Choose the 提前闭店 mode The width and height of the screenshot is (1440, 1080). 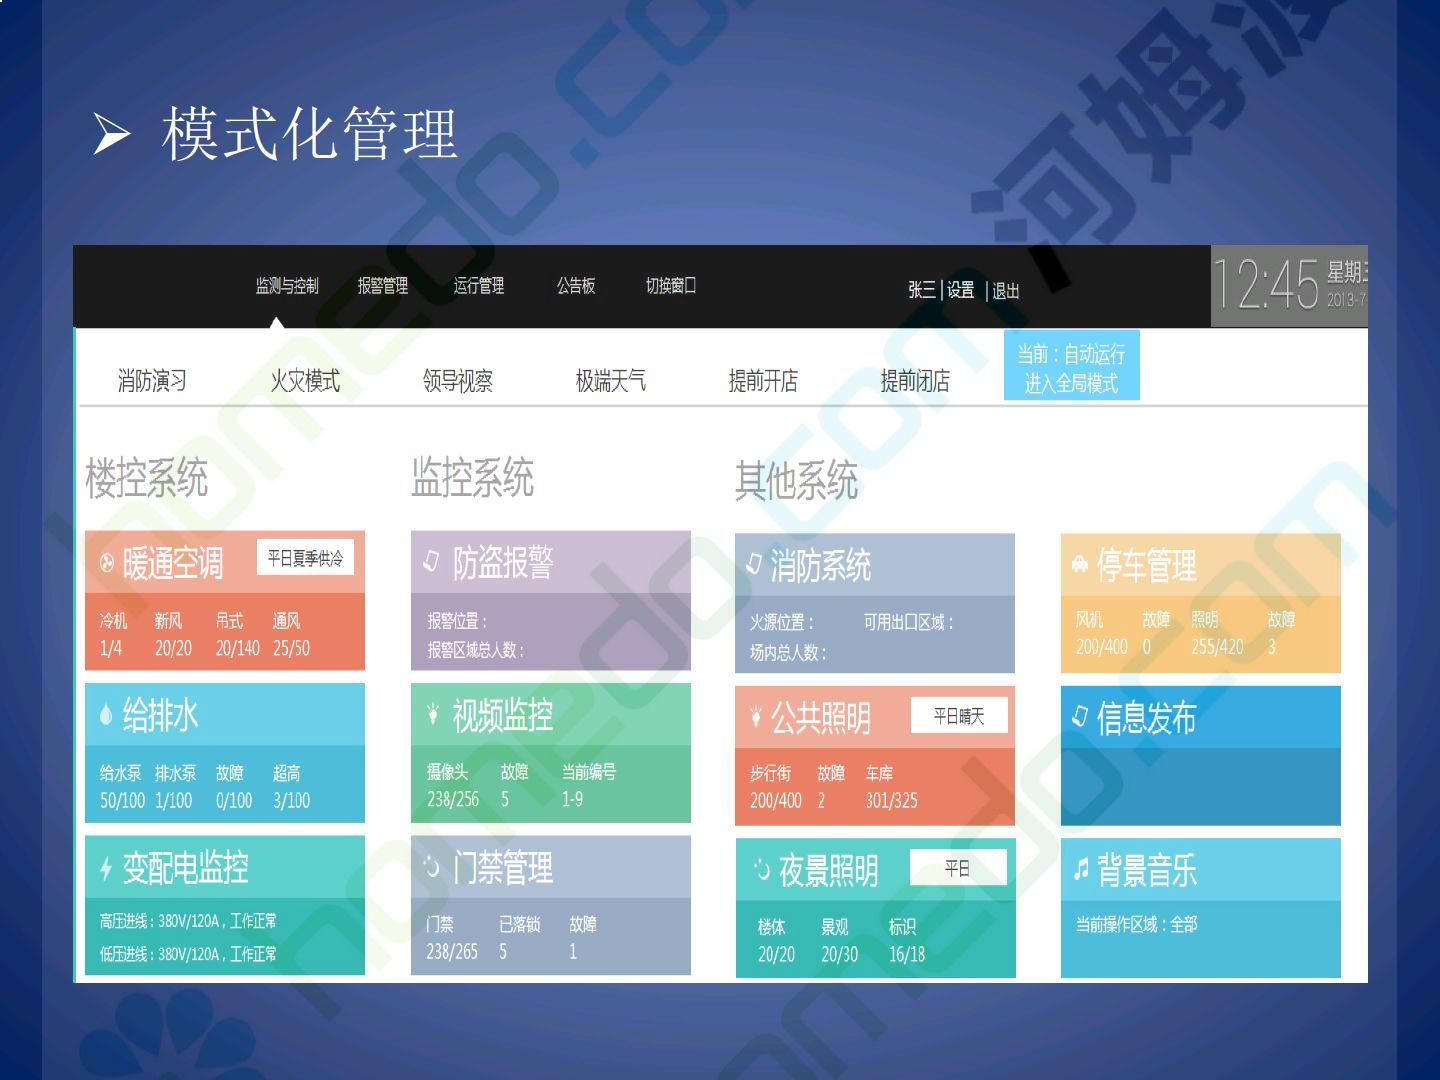[915, 381]
